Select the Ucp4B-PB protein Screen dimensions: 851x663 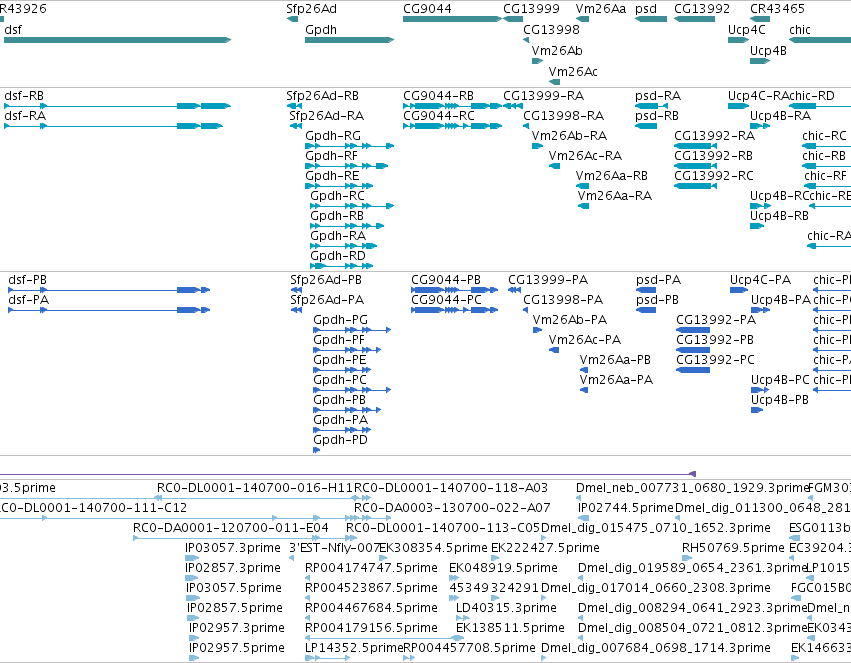coord(757,410)
